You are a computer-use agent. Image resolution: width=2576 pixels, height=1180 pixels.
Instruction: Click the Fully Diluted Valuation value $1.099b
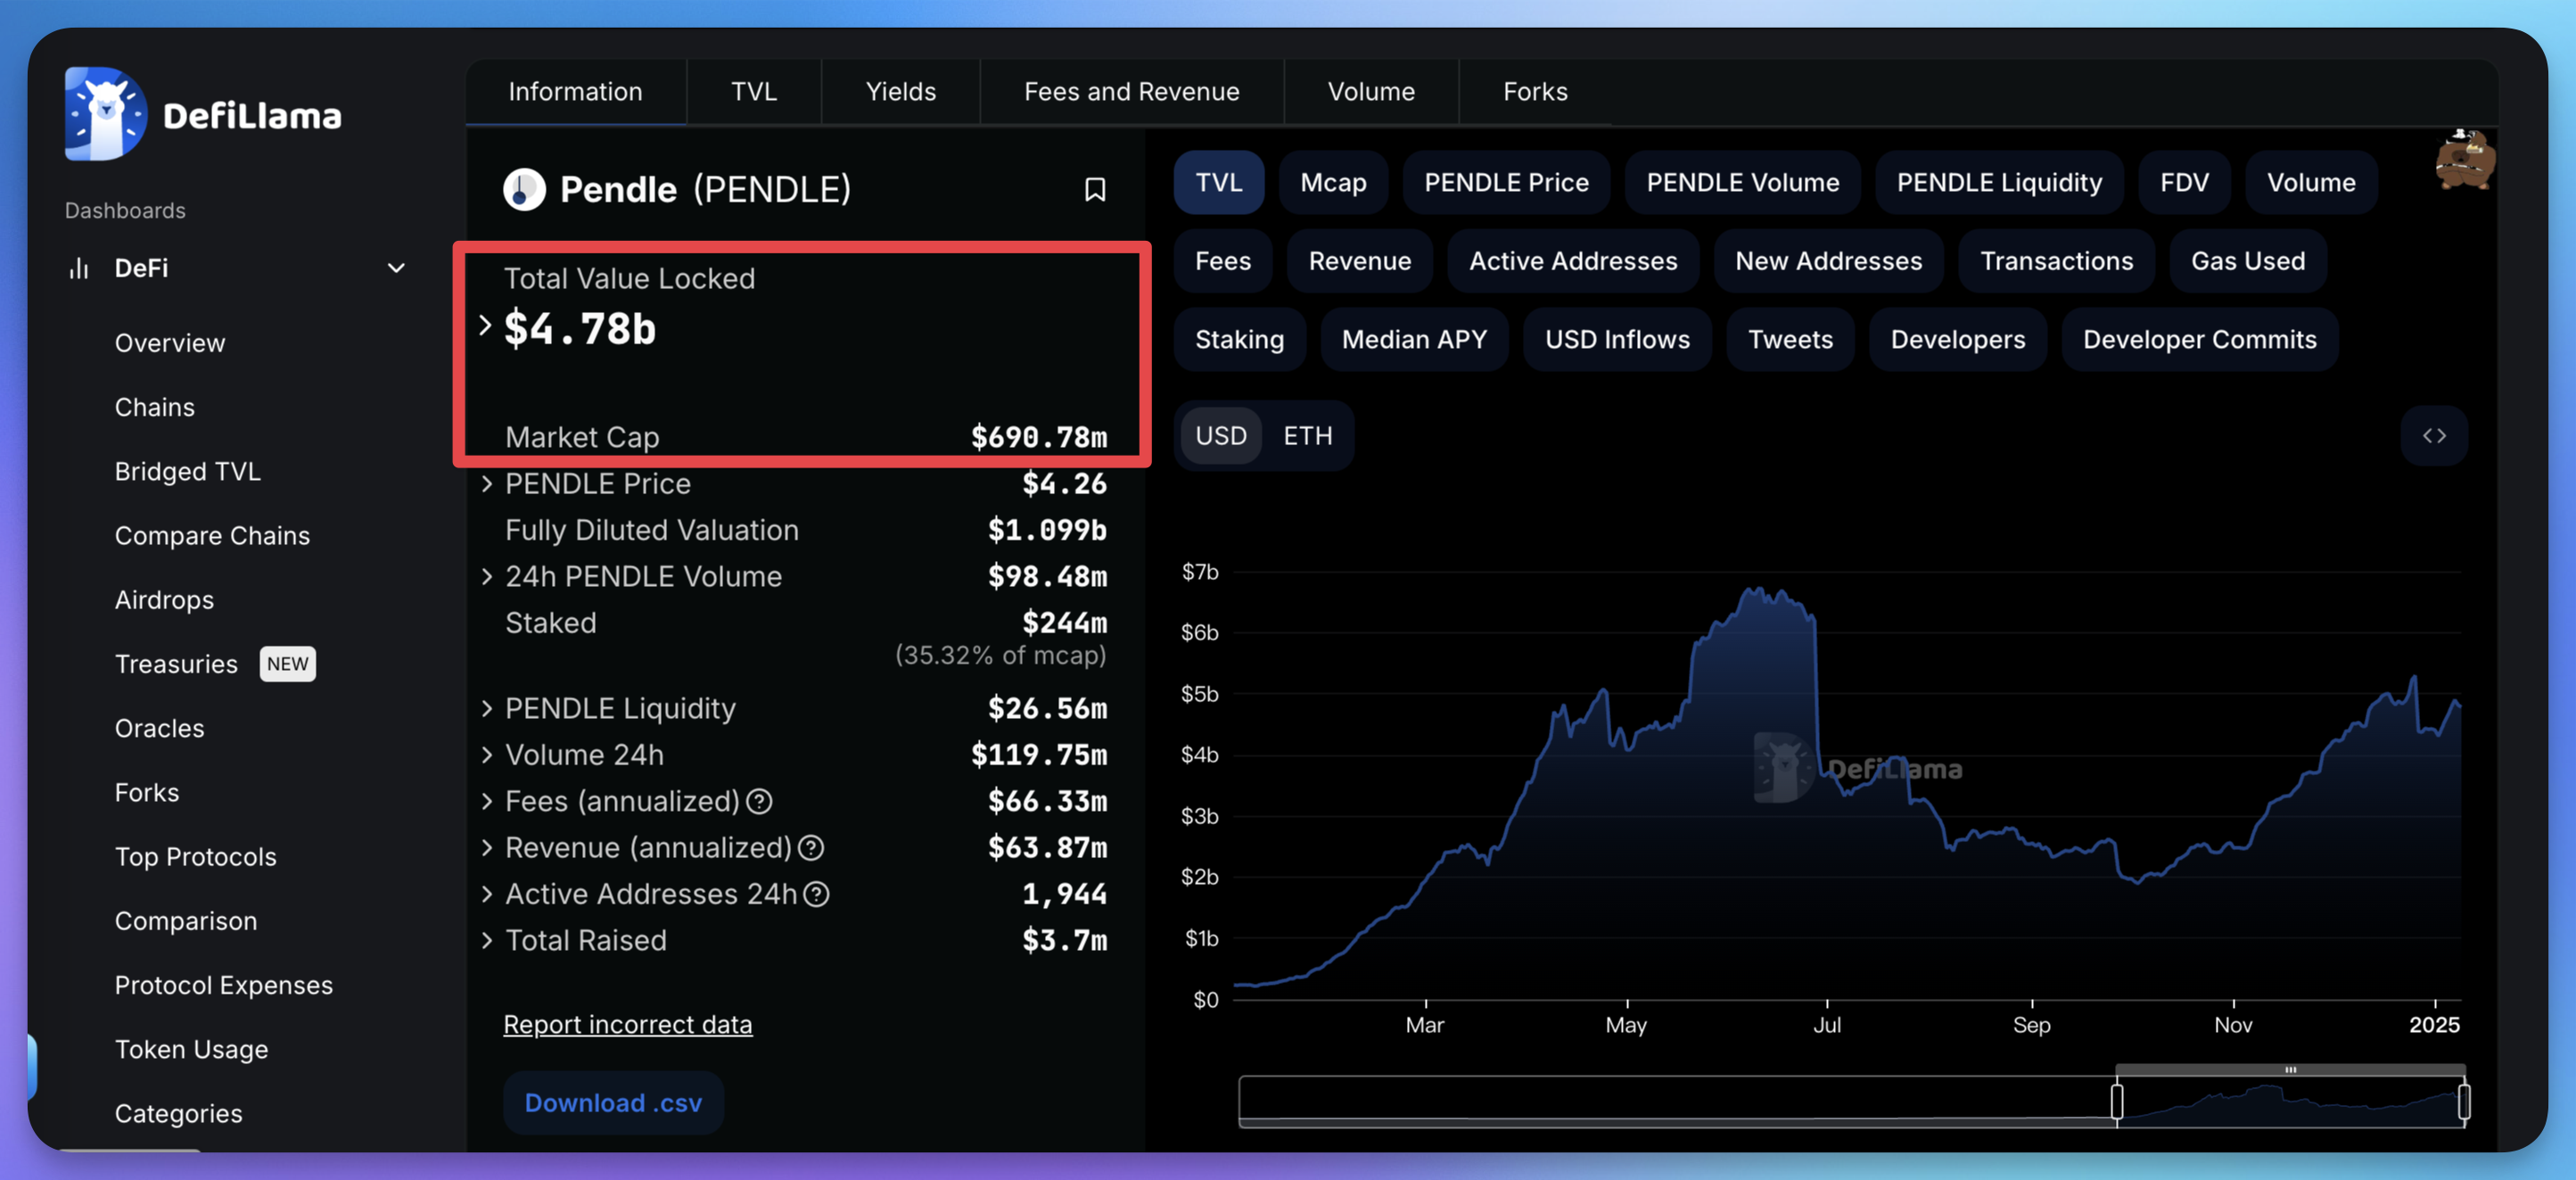[x=1047, y=530]
